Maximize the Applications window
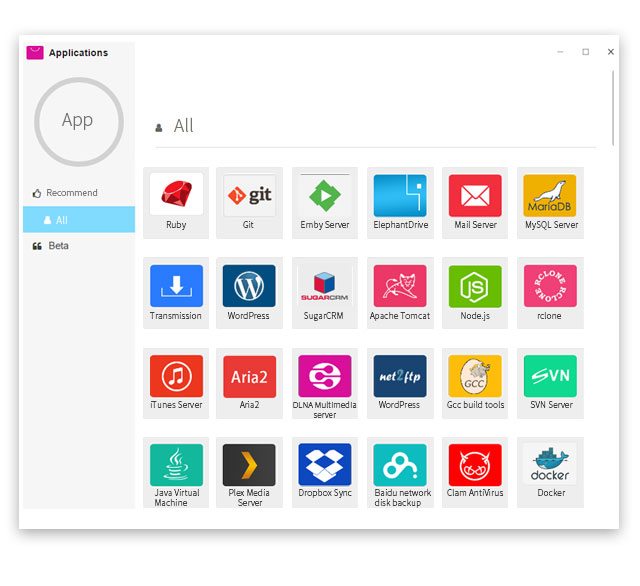Viewport: 640px width, 586px height. coord(586,52)
